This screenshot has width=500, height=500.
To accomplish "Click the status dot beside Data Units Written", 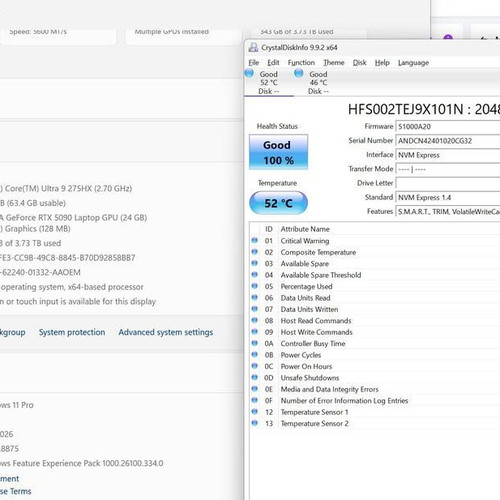I will (255, 309).
